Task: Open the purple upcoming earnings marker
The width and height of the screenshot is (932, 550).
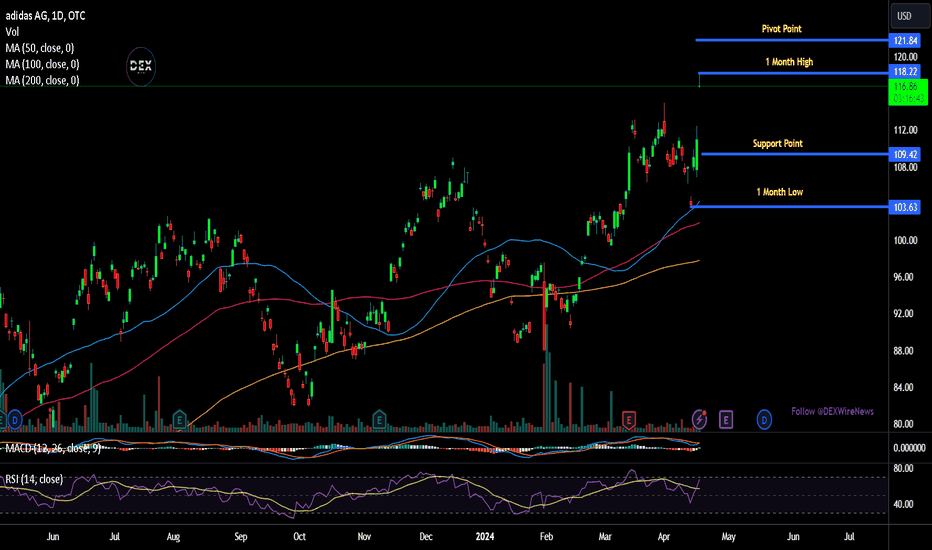Action: pos(726,420)
